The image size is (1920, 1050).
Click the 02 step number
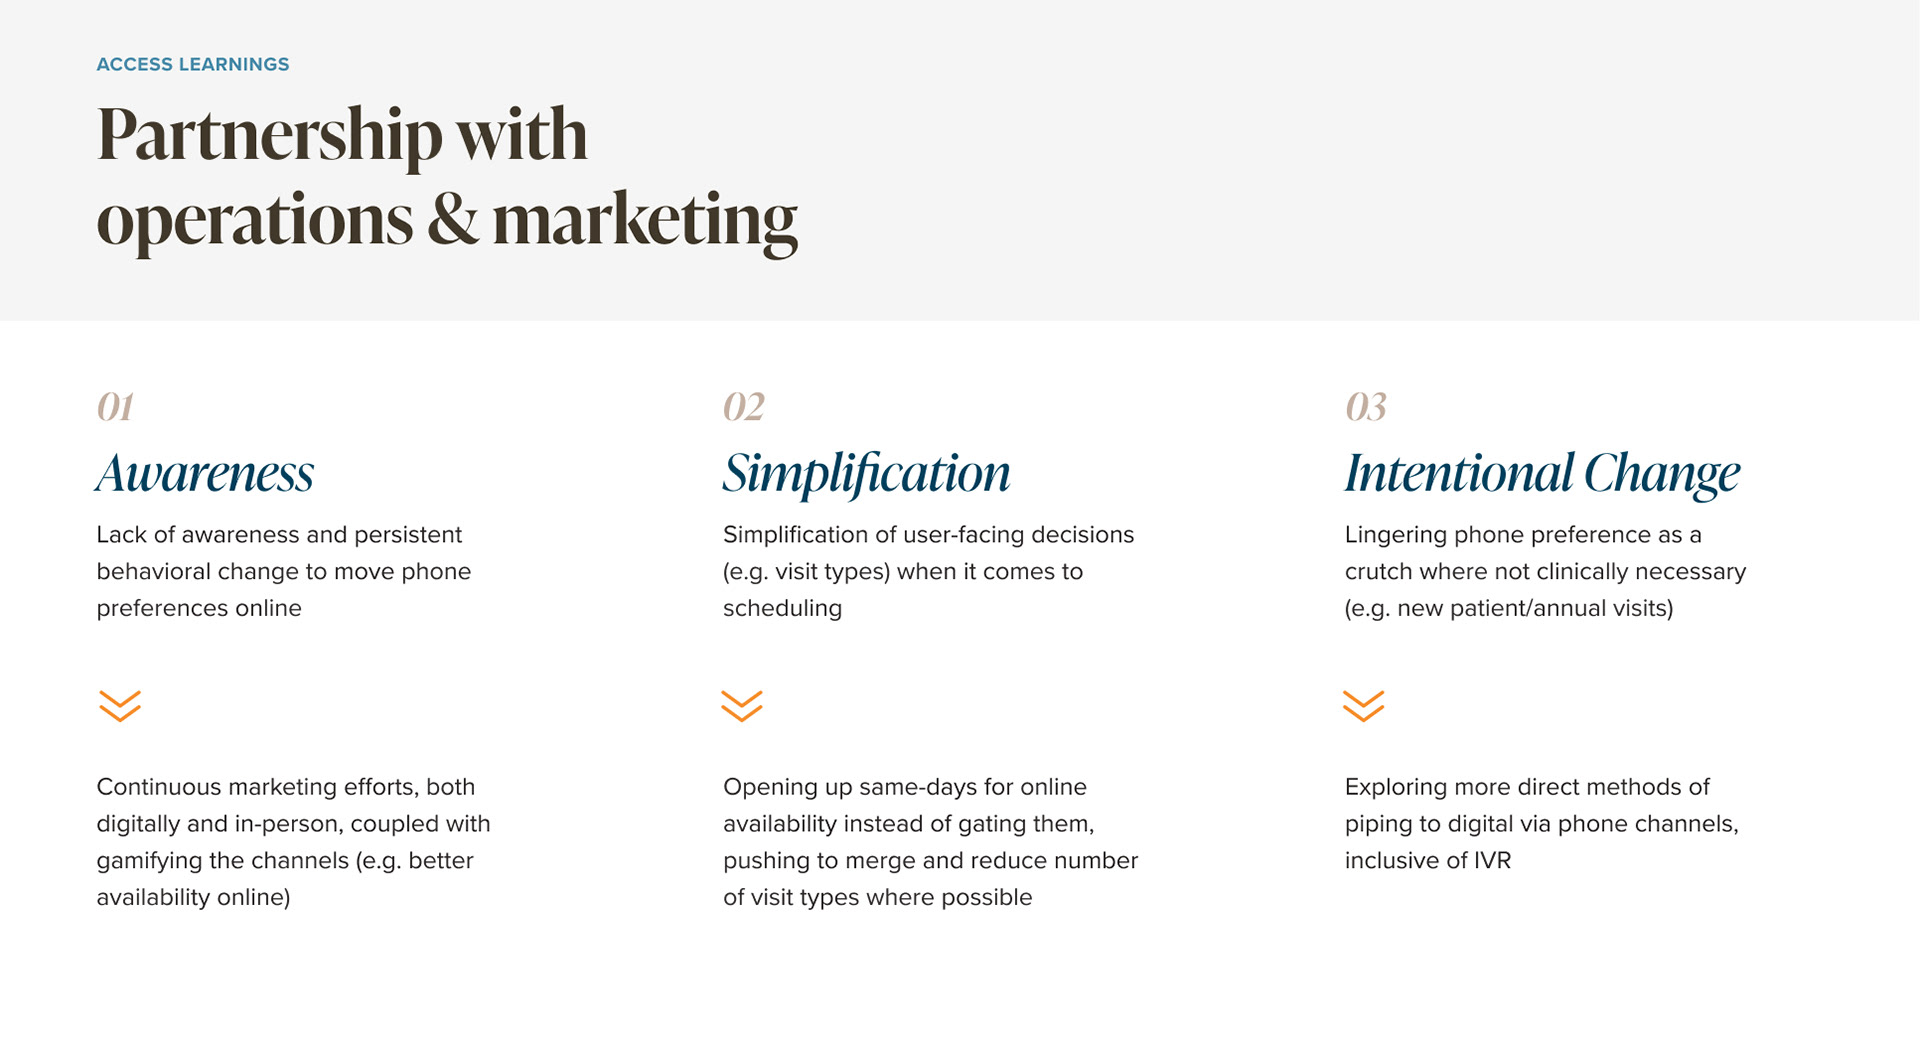(x=744, y=407)
